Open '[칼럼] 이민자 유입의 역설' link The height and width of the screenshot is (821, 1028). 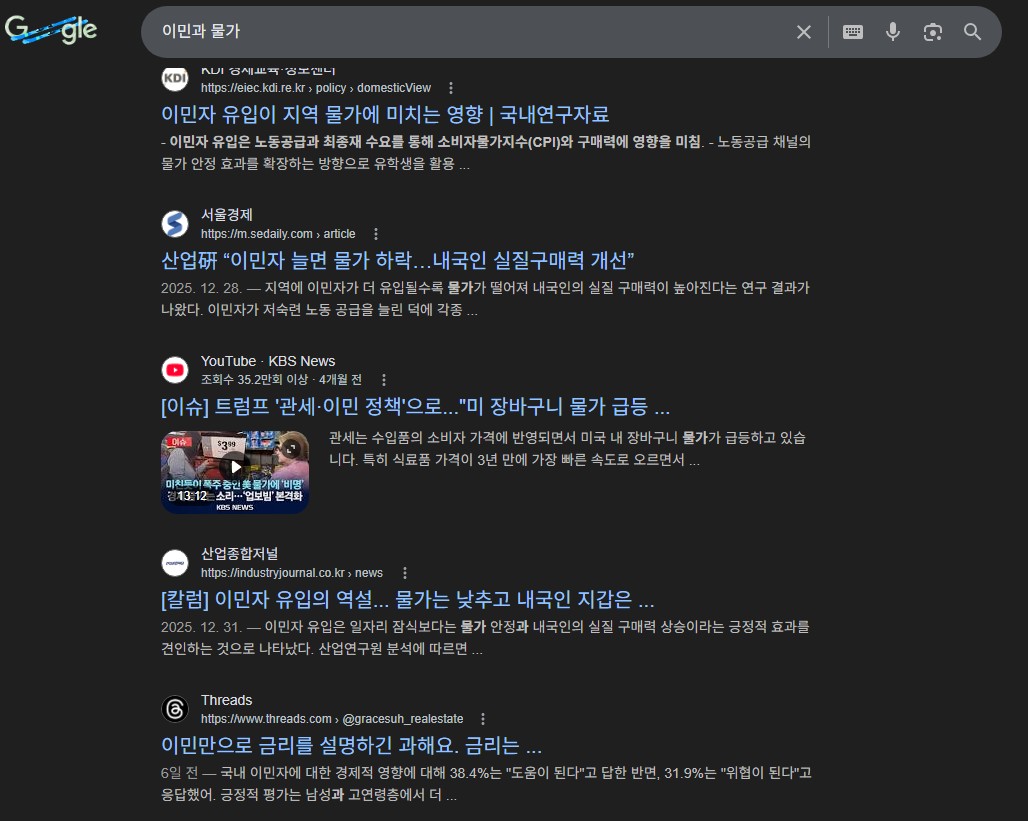point(407,600)
